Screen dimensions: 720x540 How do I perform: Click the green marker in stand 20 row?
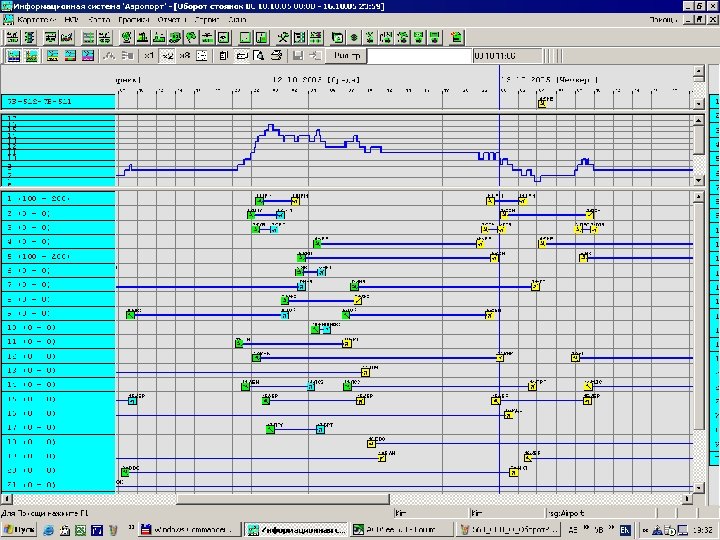coord(125,472)
